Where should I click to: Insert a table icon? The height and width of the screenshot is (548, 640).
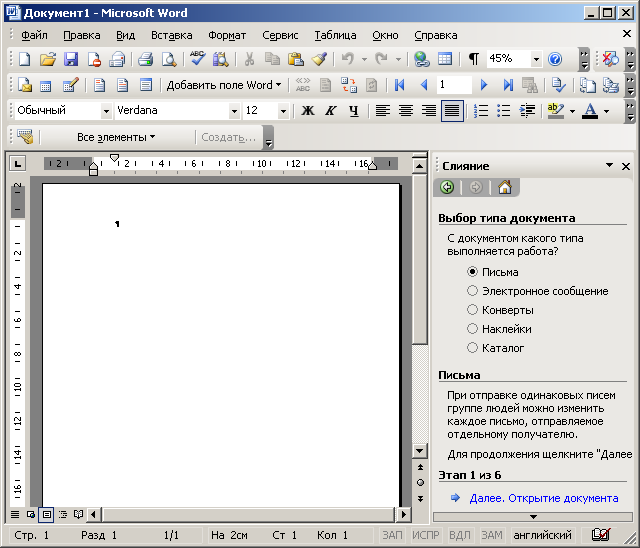[445, 60]
